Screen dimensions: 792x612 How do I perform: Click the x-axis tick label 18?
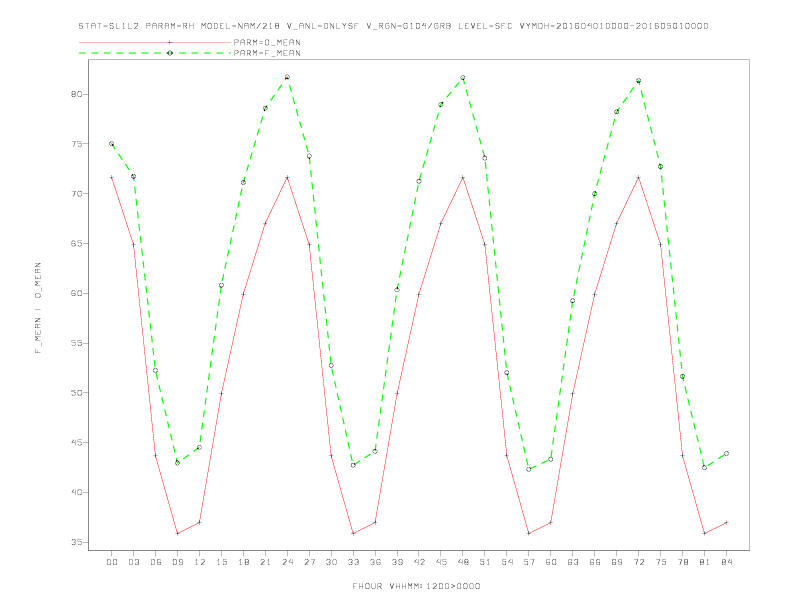point(243,562)
